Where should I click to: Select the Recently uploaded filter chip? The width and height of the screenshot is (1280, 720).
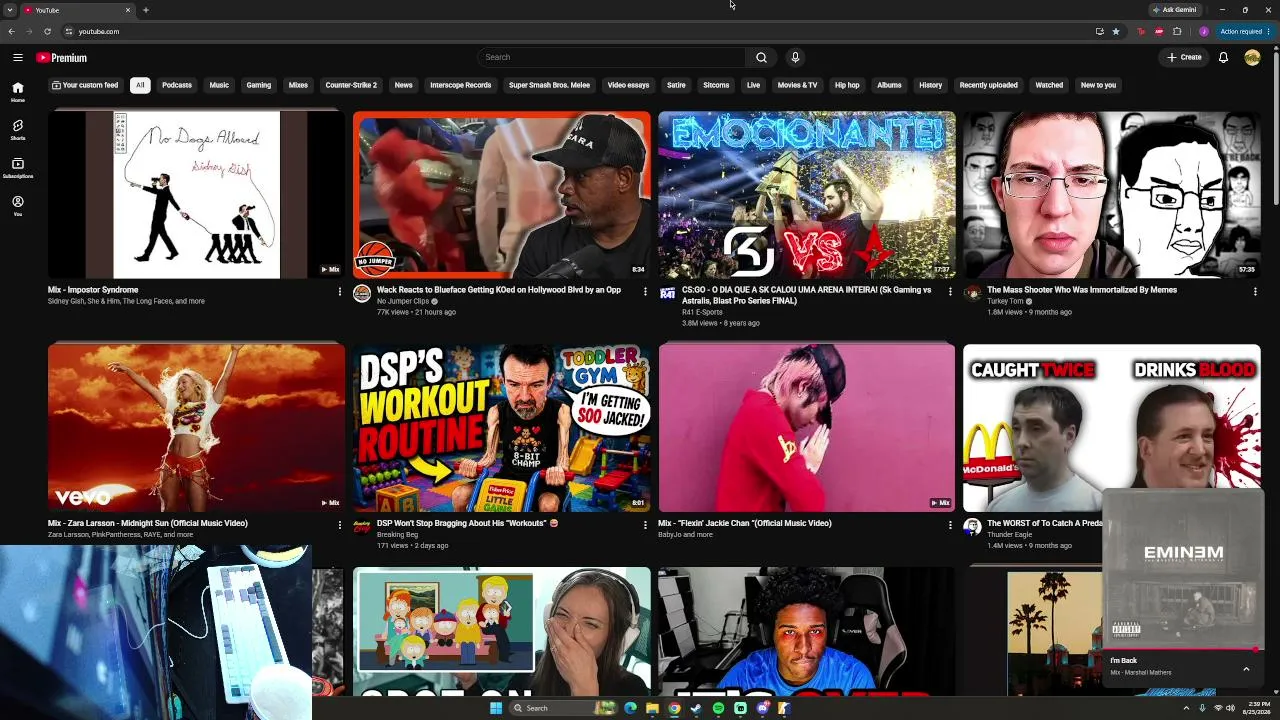pyautogui.click(x=989, y=85)
